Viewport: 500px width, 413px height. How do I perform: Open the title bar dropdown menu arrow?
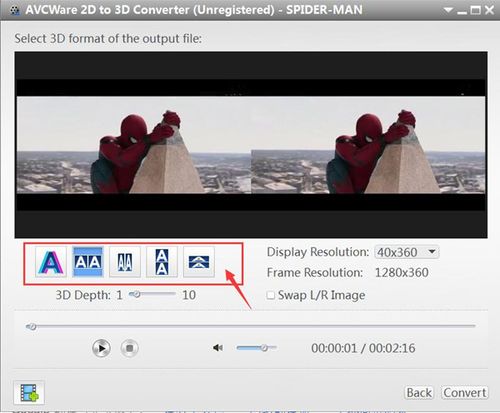[448, 10]
